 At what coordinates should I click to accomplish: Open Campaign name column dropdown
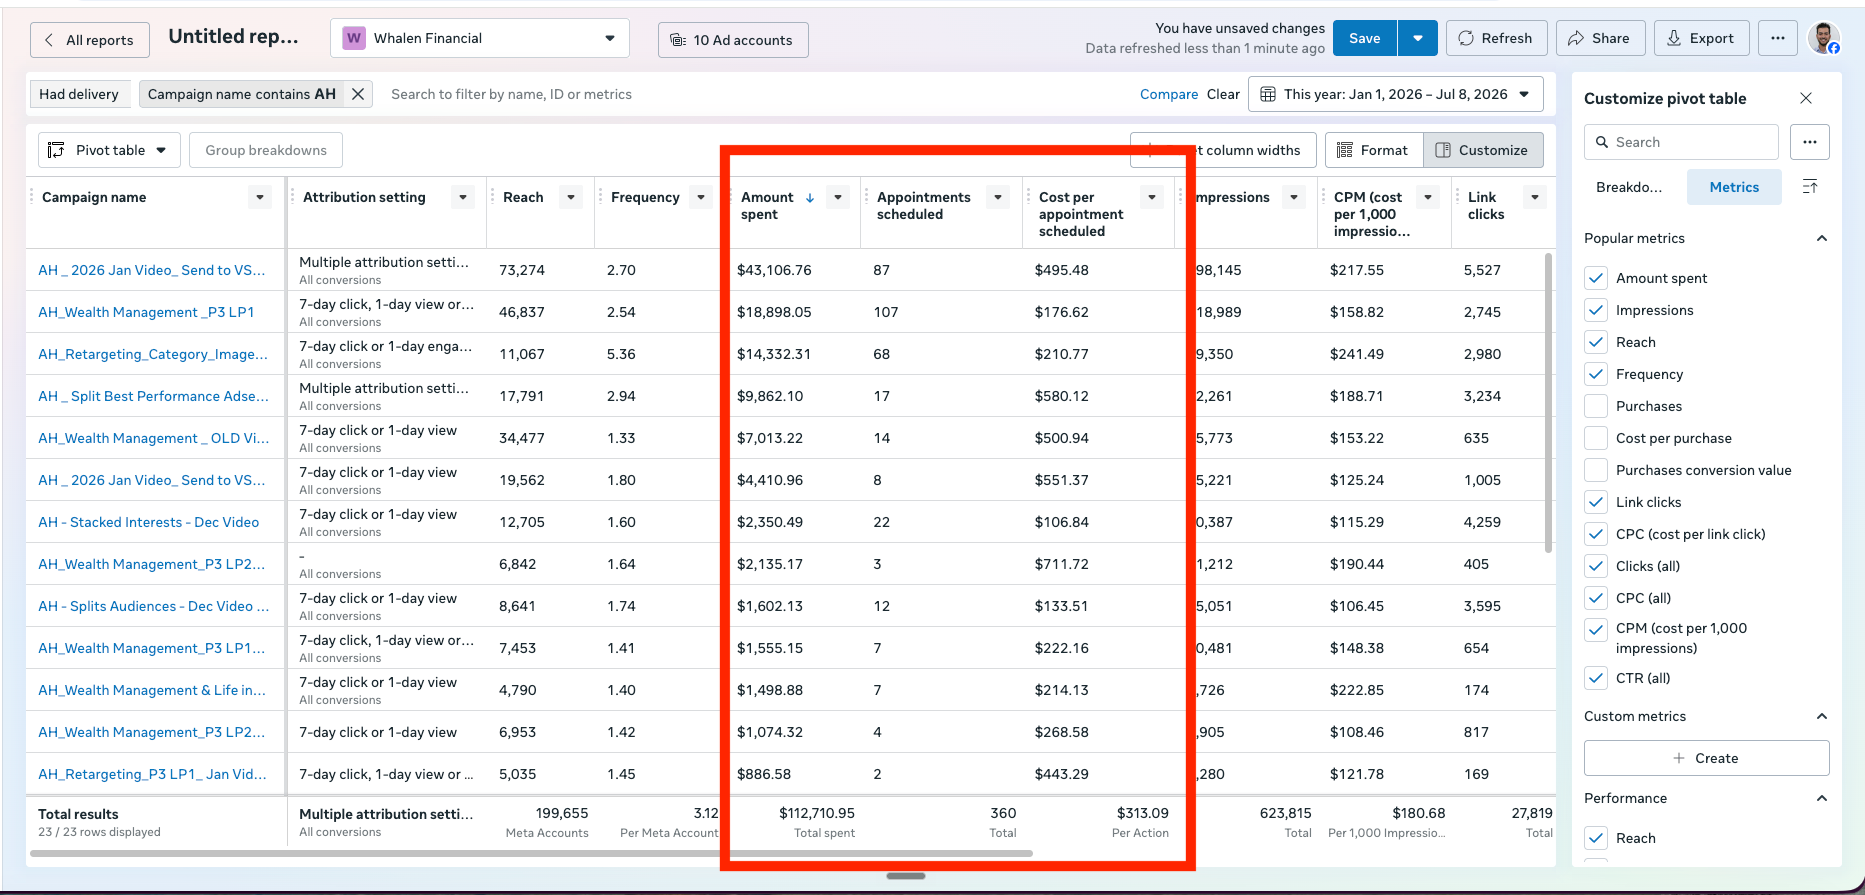coord(260,197)
